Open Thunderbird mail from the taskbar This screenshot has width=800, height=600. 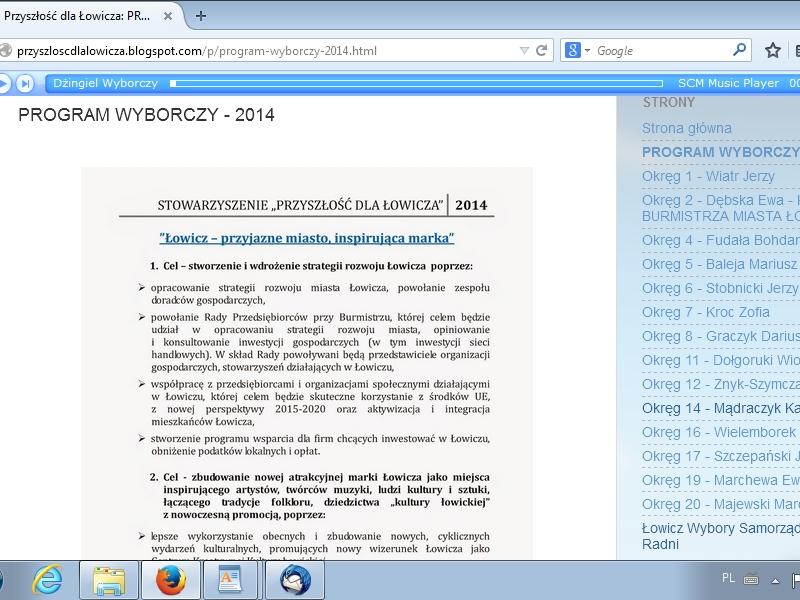[x=295, y=580]
